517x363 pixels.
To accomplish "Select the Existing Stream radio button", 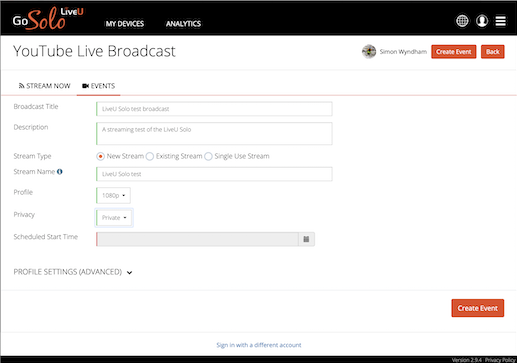I will [150, 156].
